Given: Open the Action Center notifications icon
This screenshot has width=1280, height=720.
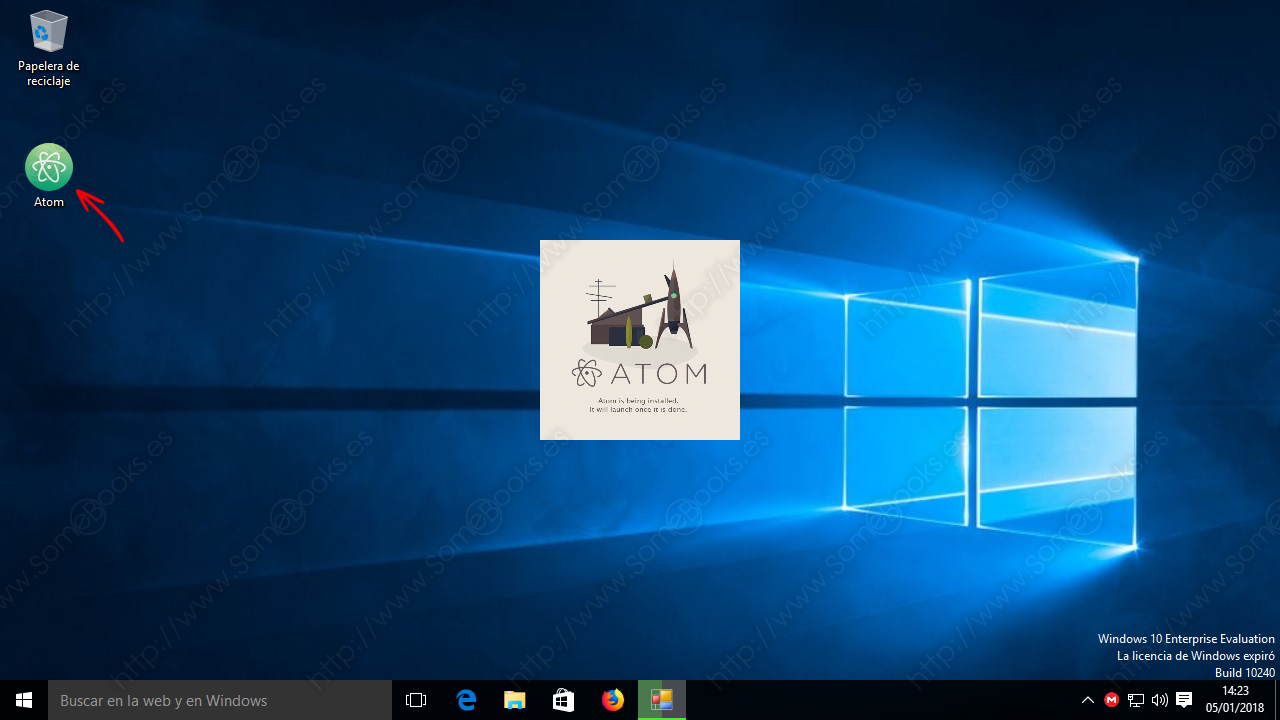Looking at the screenshot, I should 1184,700.
